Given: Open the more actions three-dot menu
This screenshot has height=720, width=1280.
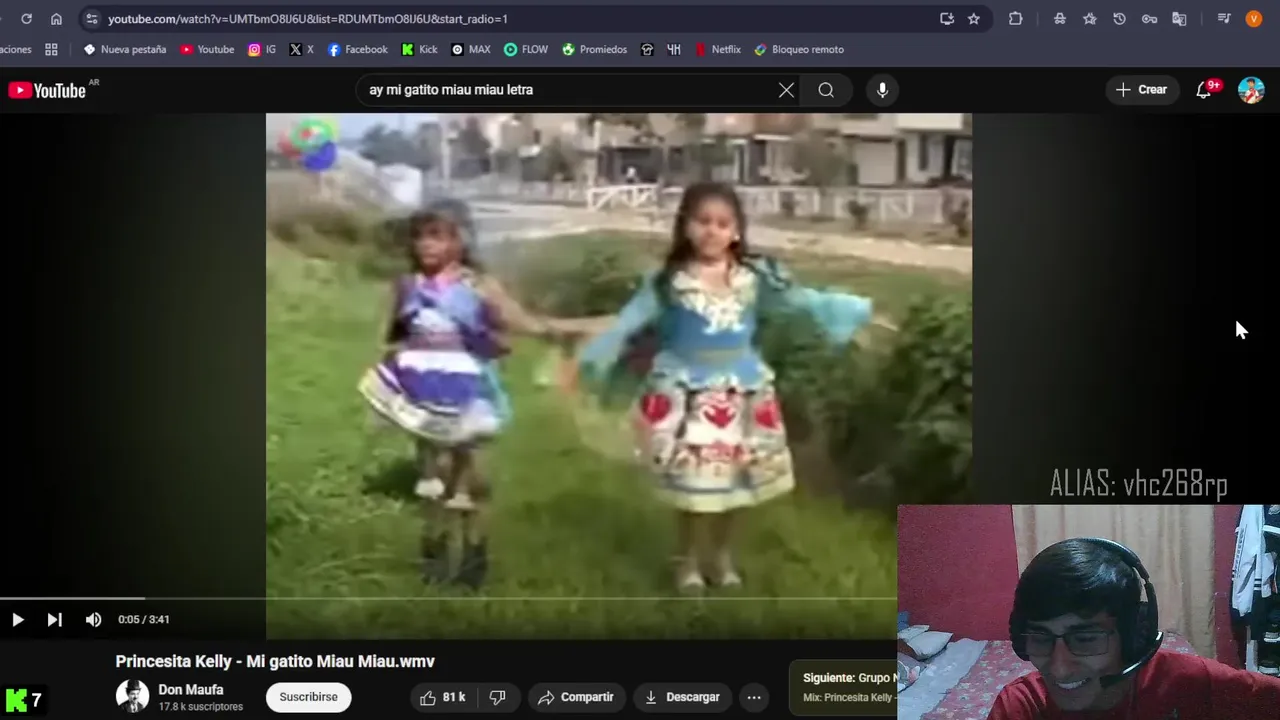Looking at the screenshot, I should (754, 697).
